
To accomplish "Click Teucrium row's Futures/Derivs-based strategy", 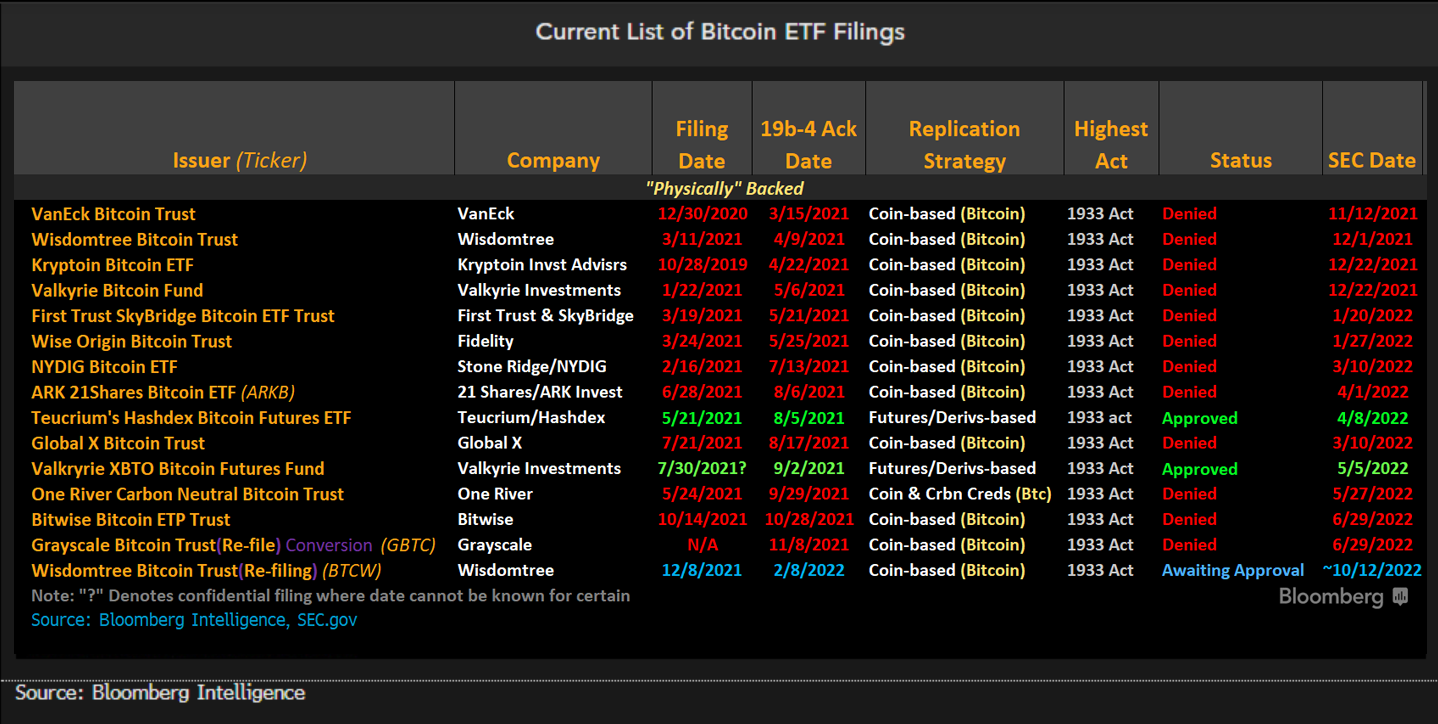I will (x=952, y=418).
